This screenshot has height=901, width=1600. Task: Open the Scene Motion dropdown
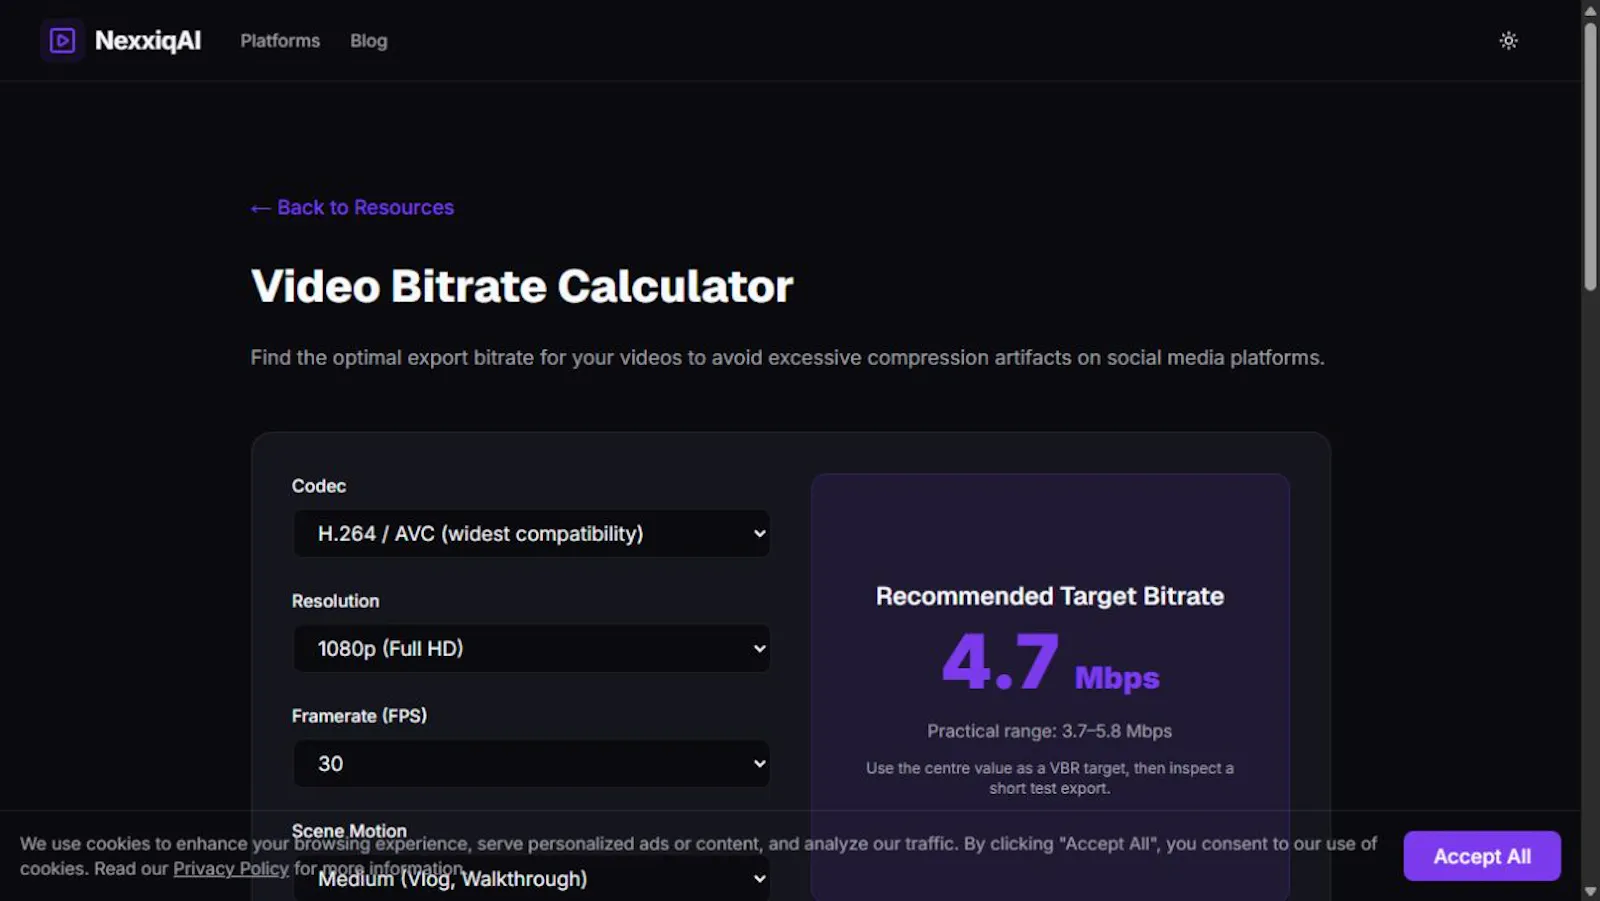531,878
